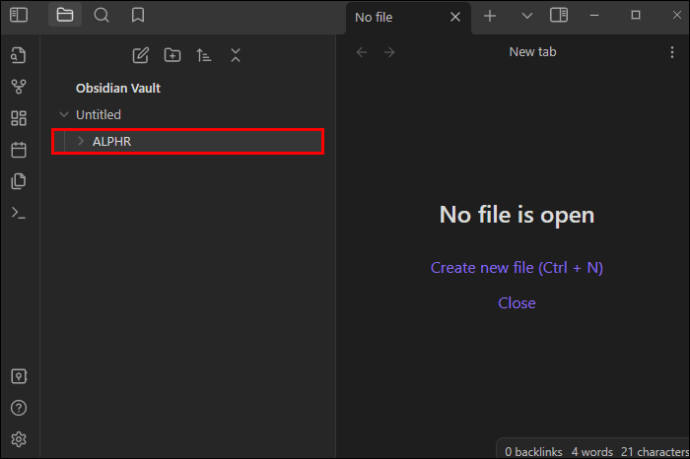
Task: Toggle the right sidebar
Action: pos(559,15)
